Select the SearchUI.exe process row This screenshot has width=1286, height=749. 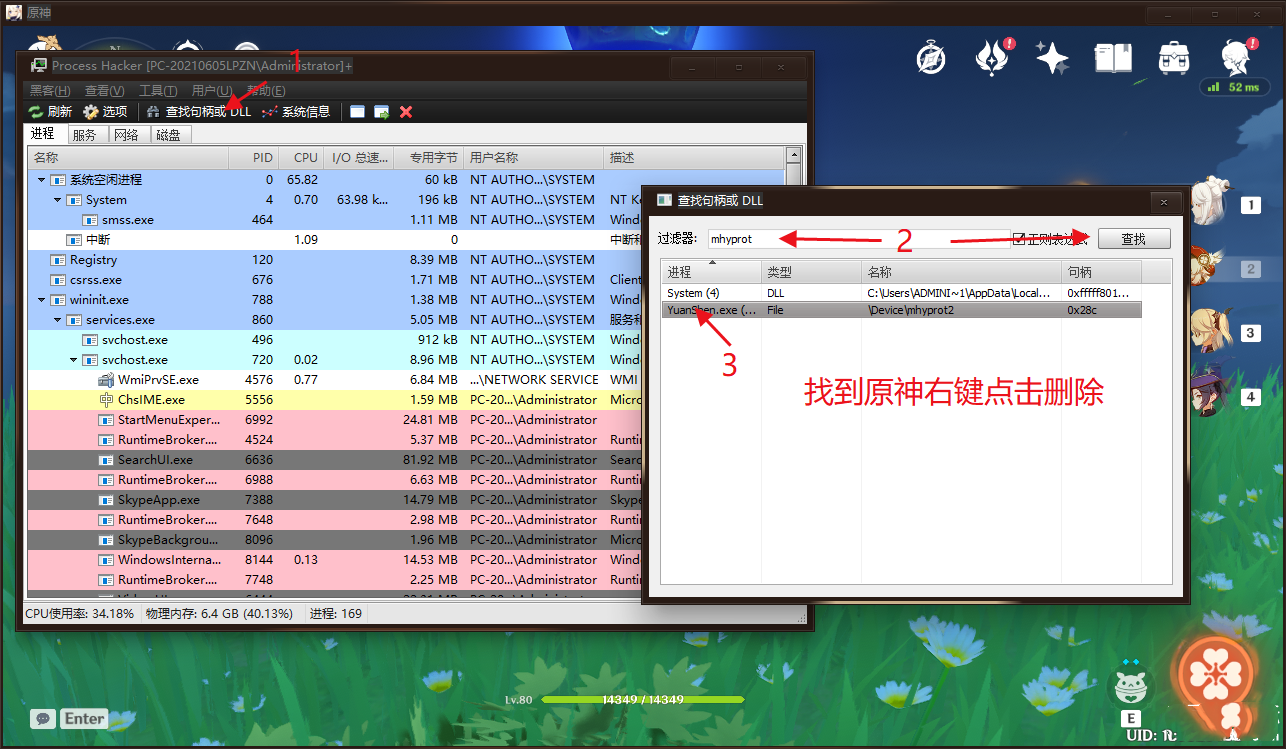pyautogui.click(x=406, y=460)
